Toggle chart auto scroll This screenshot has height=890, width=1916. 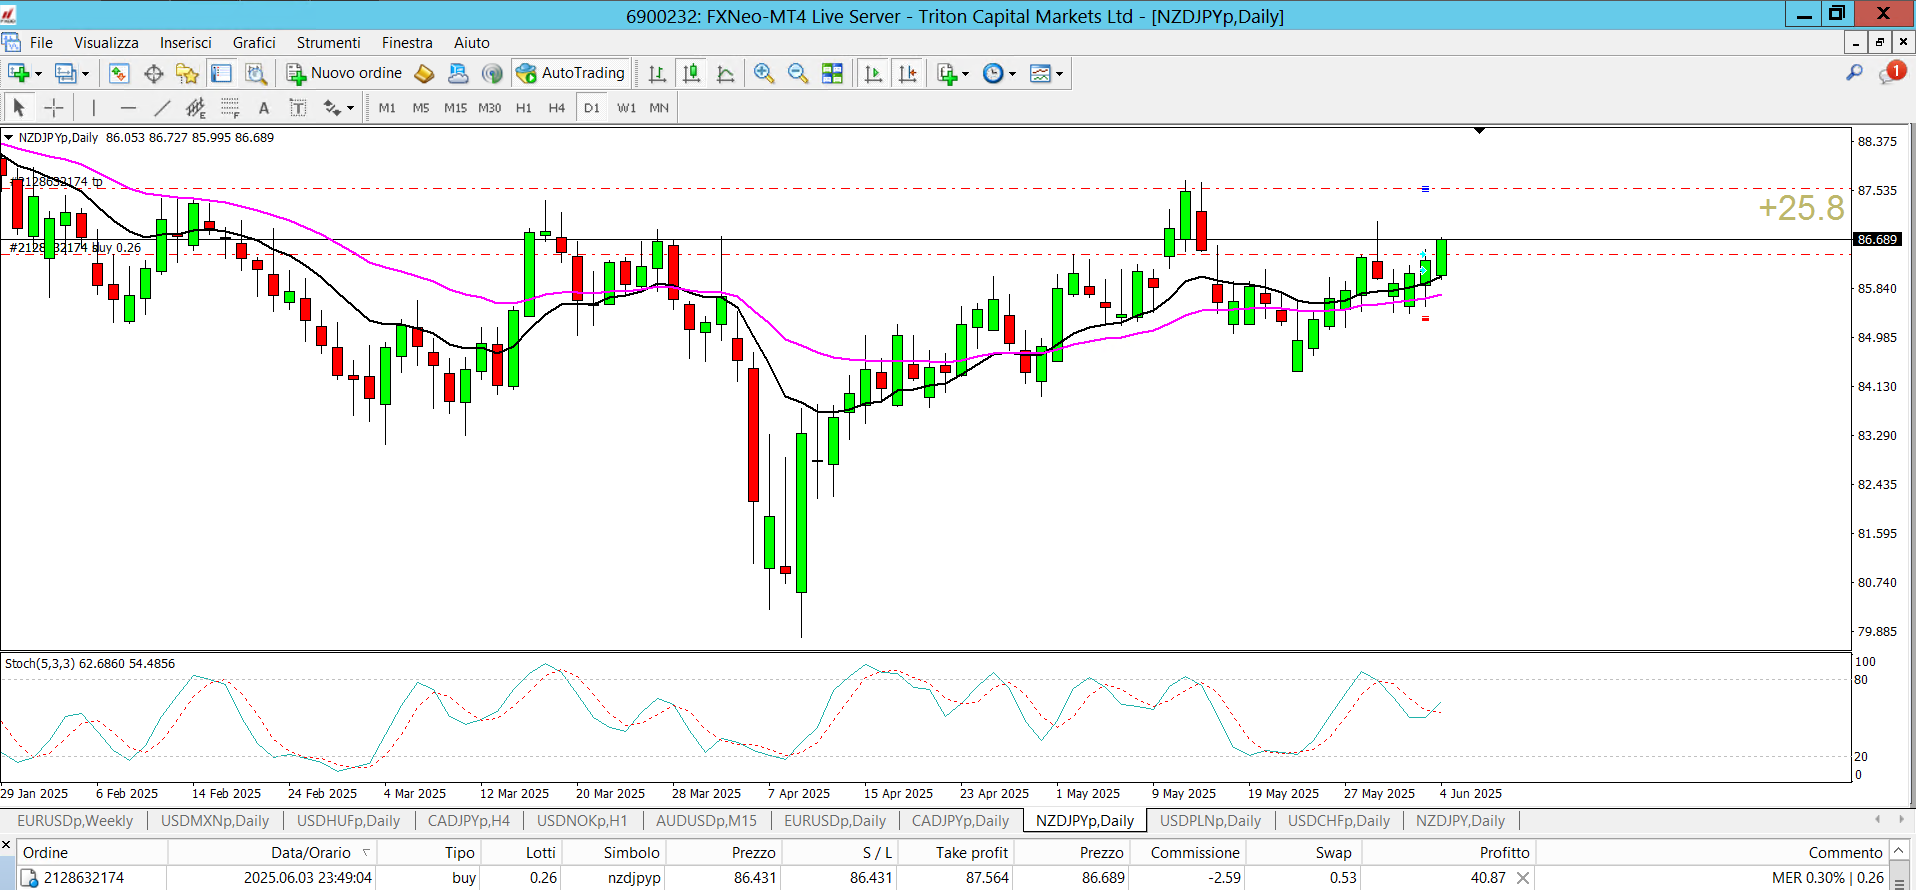873,73
